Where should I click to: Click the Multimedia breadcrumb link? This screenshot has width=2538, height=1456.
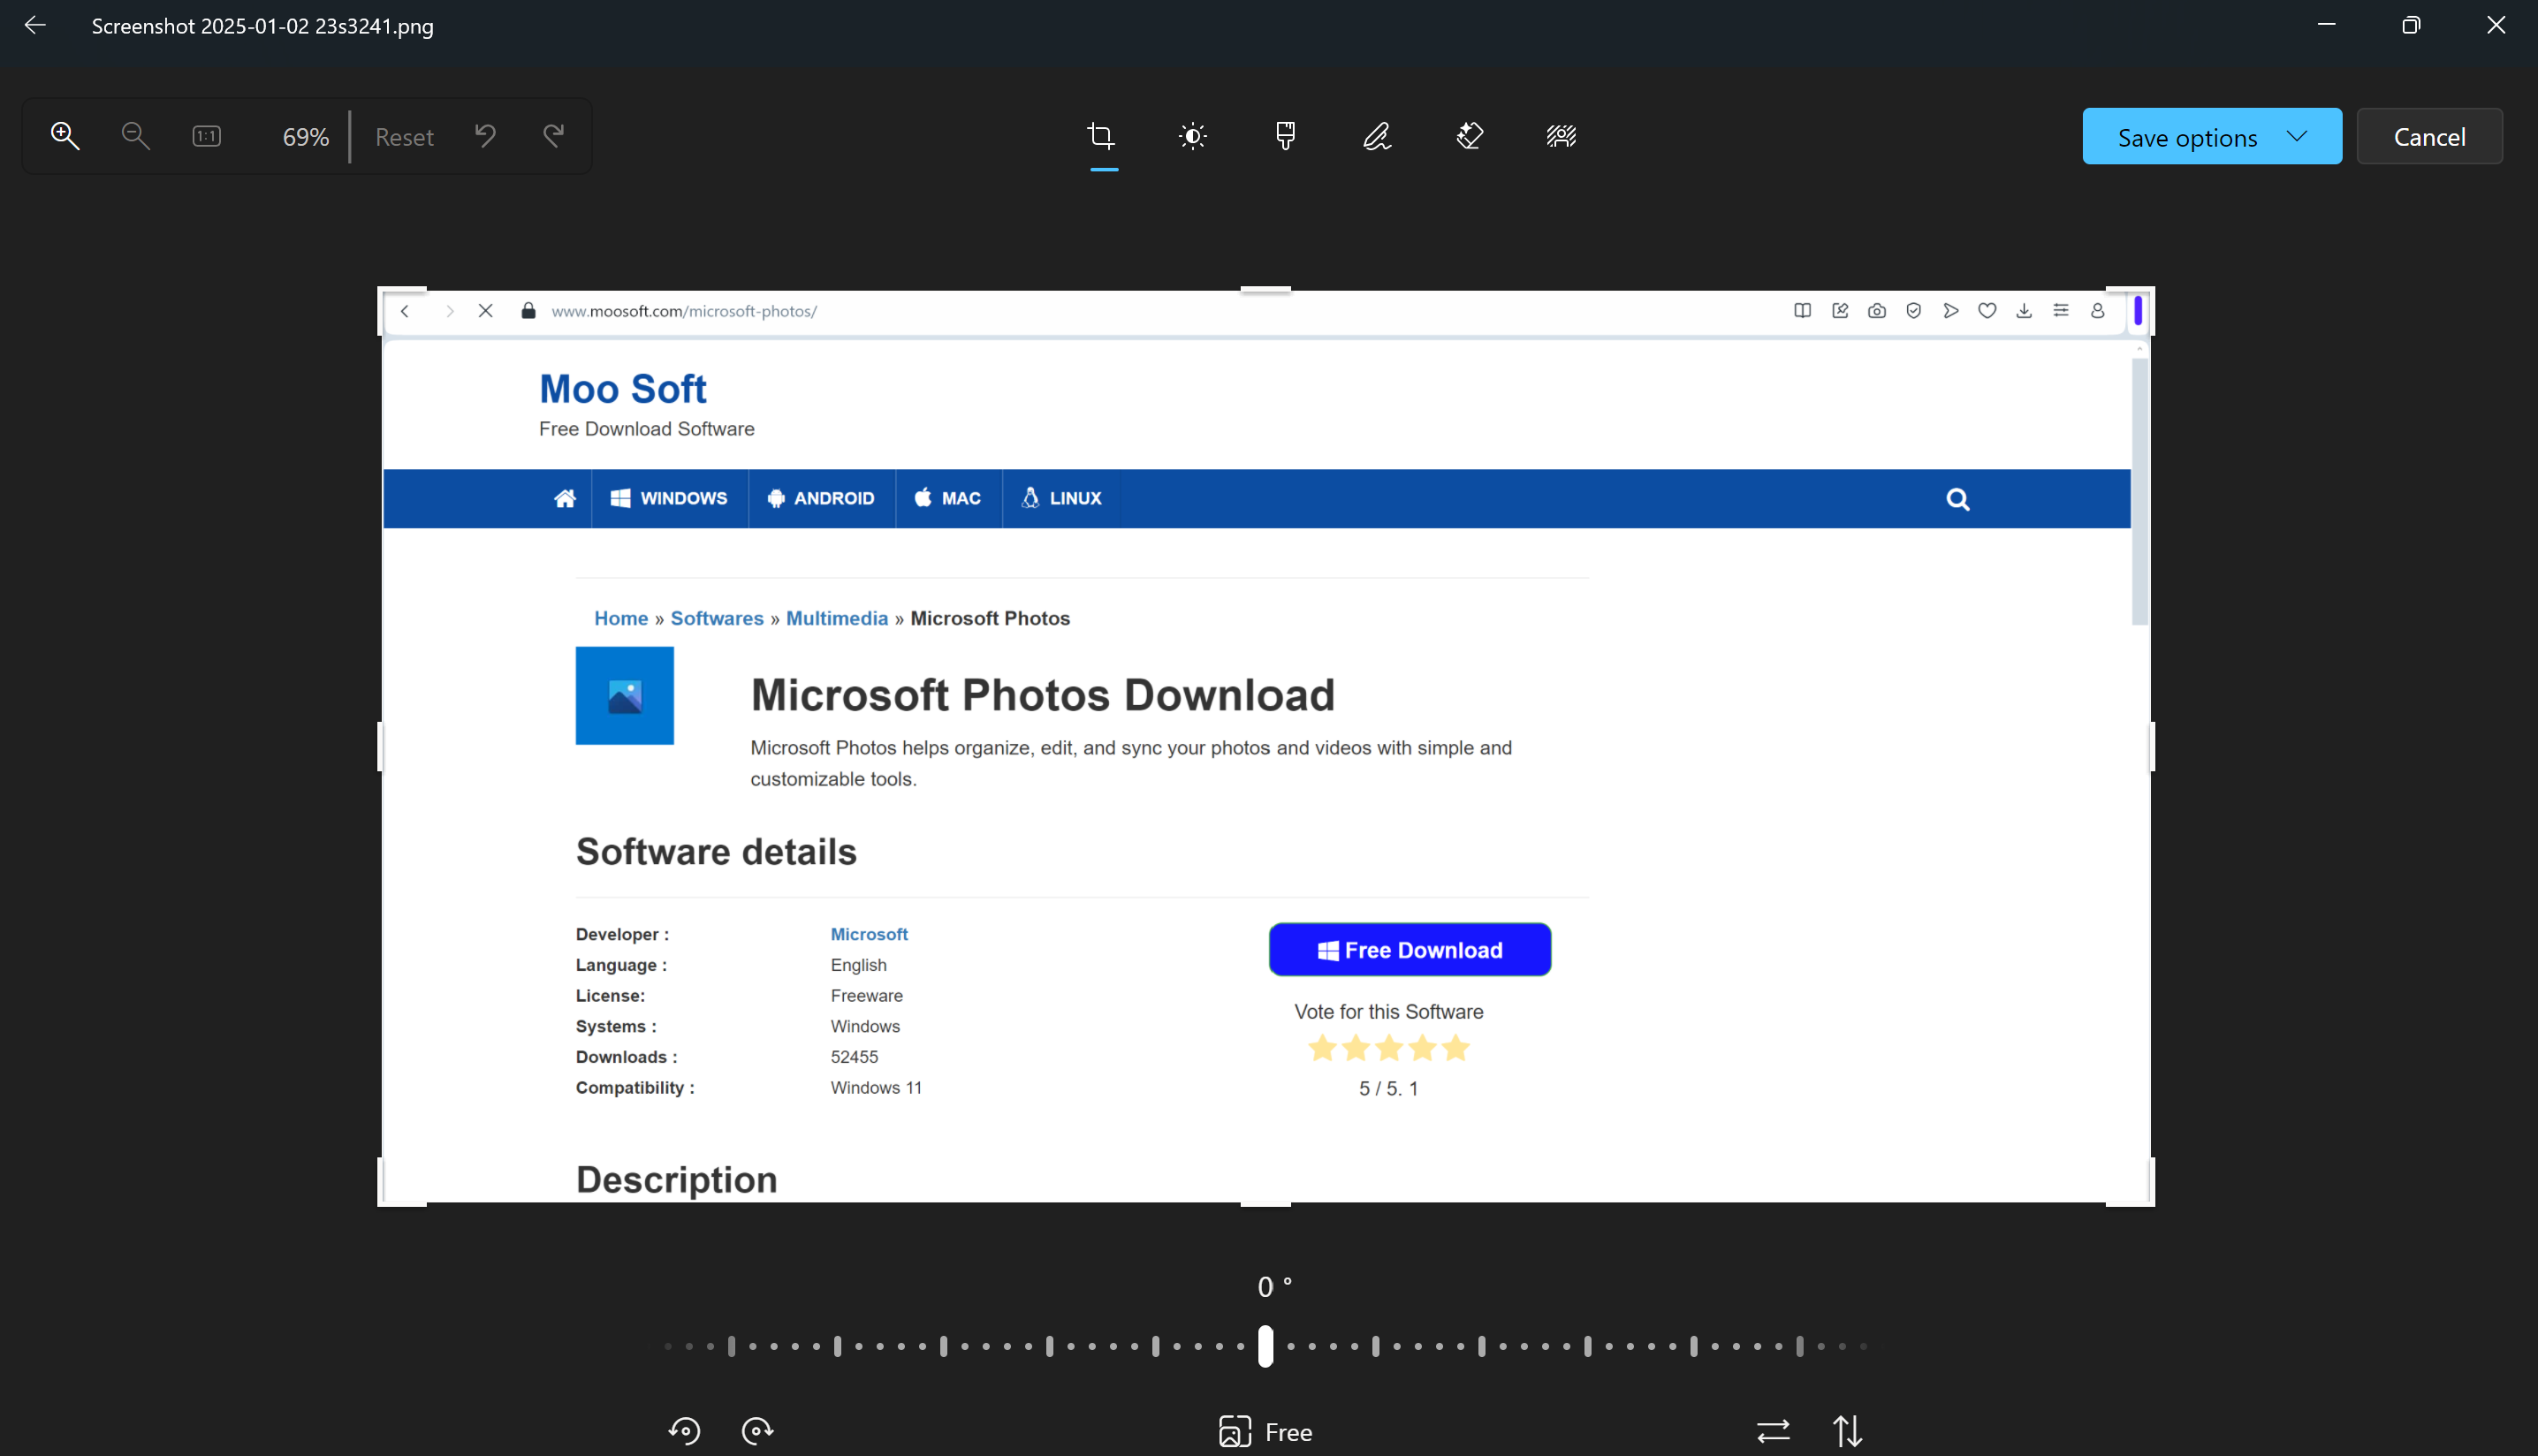click(x=837, y=618)
